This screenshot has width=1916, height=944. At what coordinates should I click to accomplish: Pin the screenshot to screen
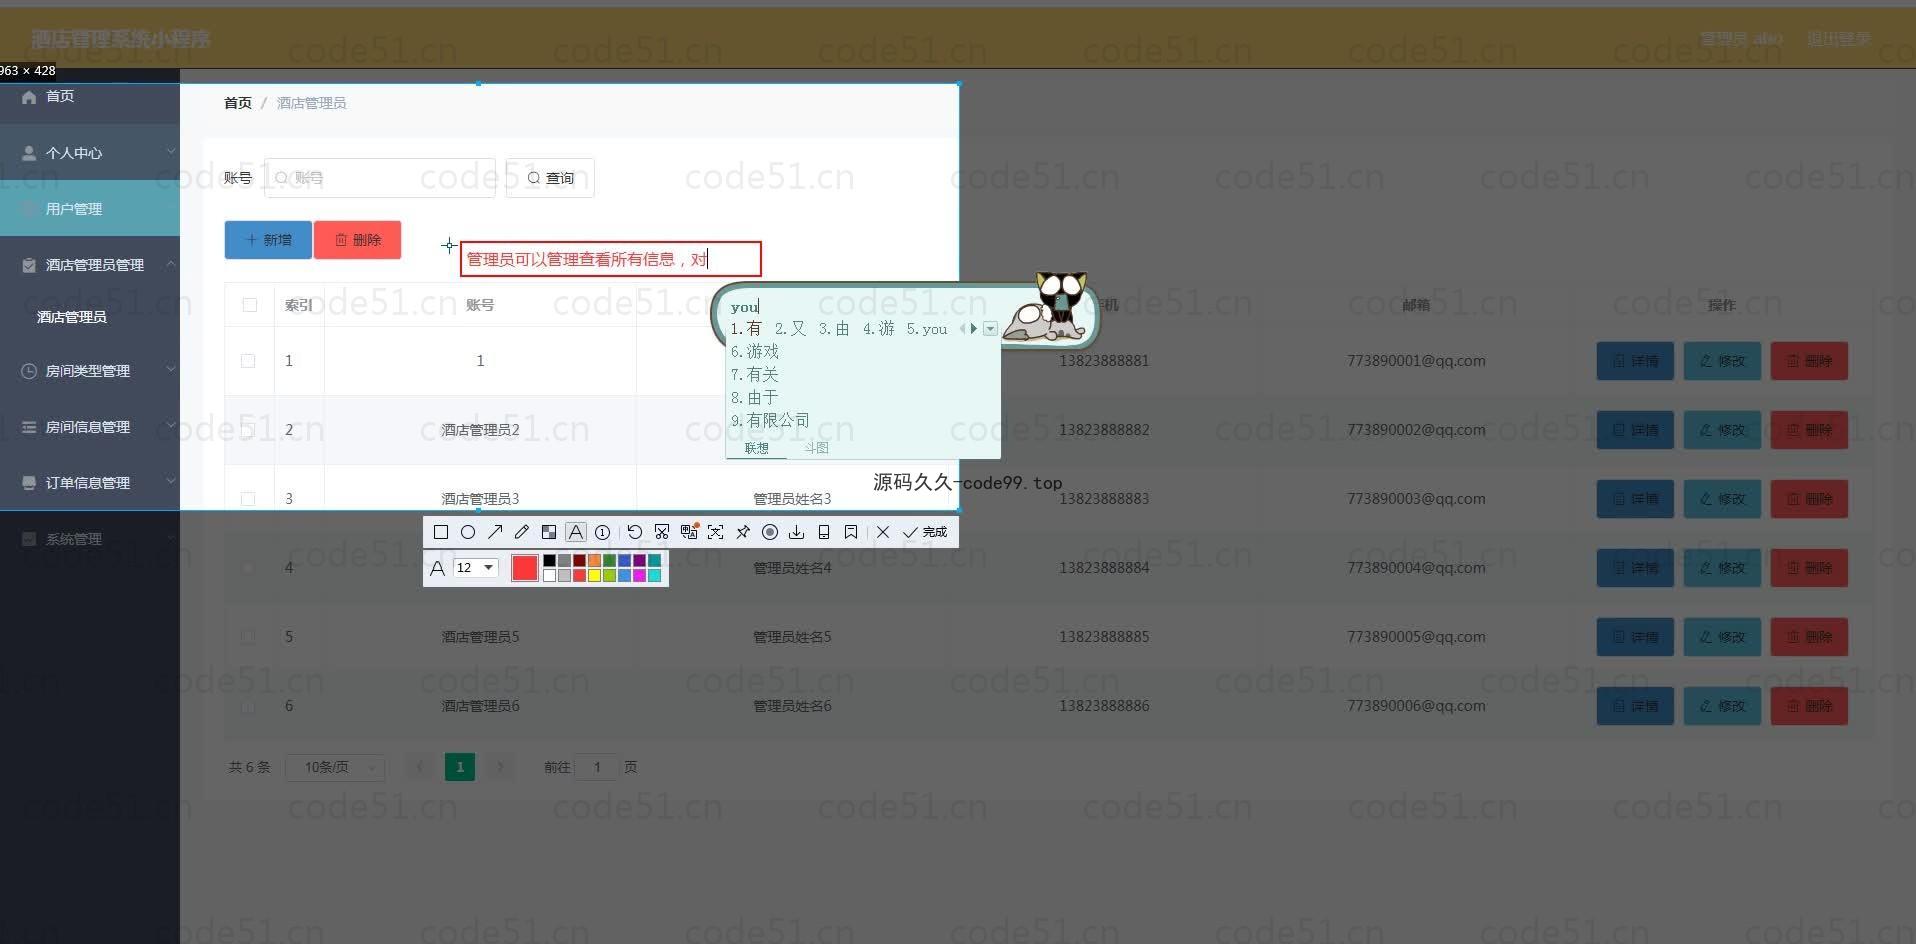(743, 532)
